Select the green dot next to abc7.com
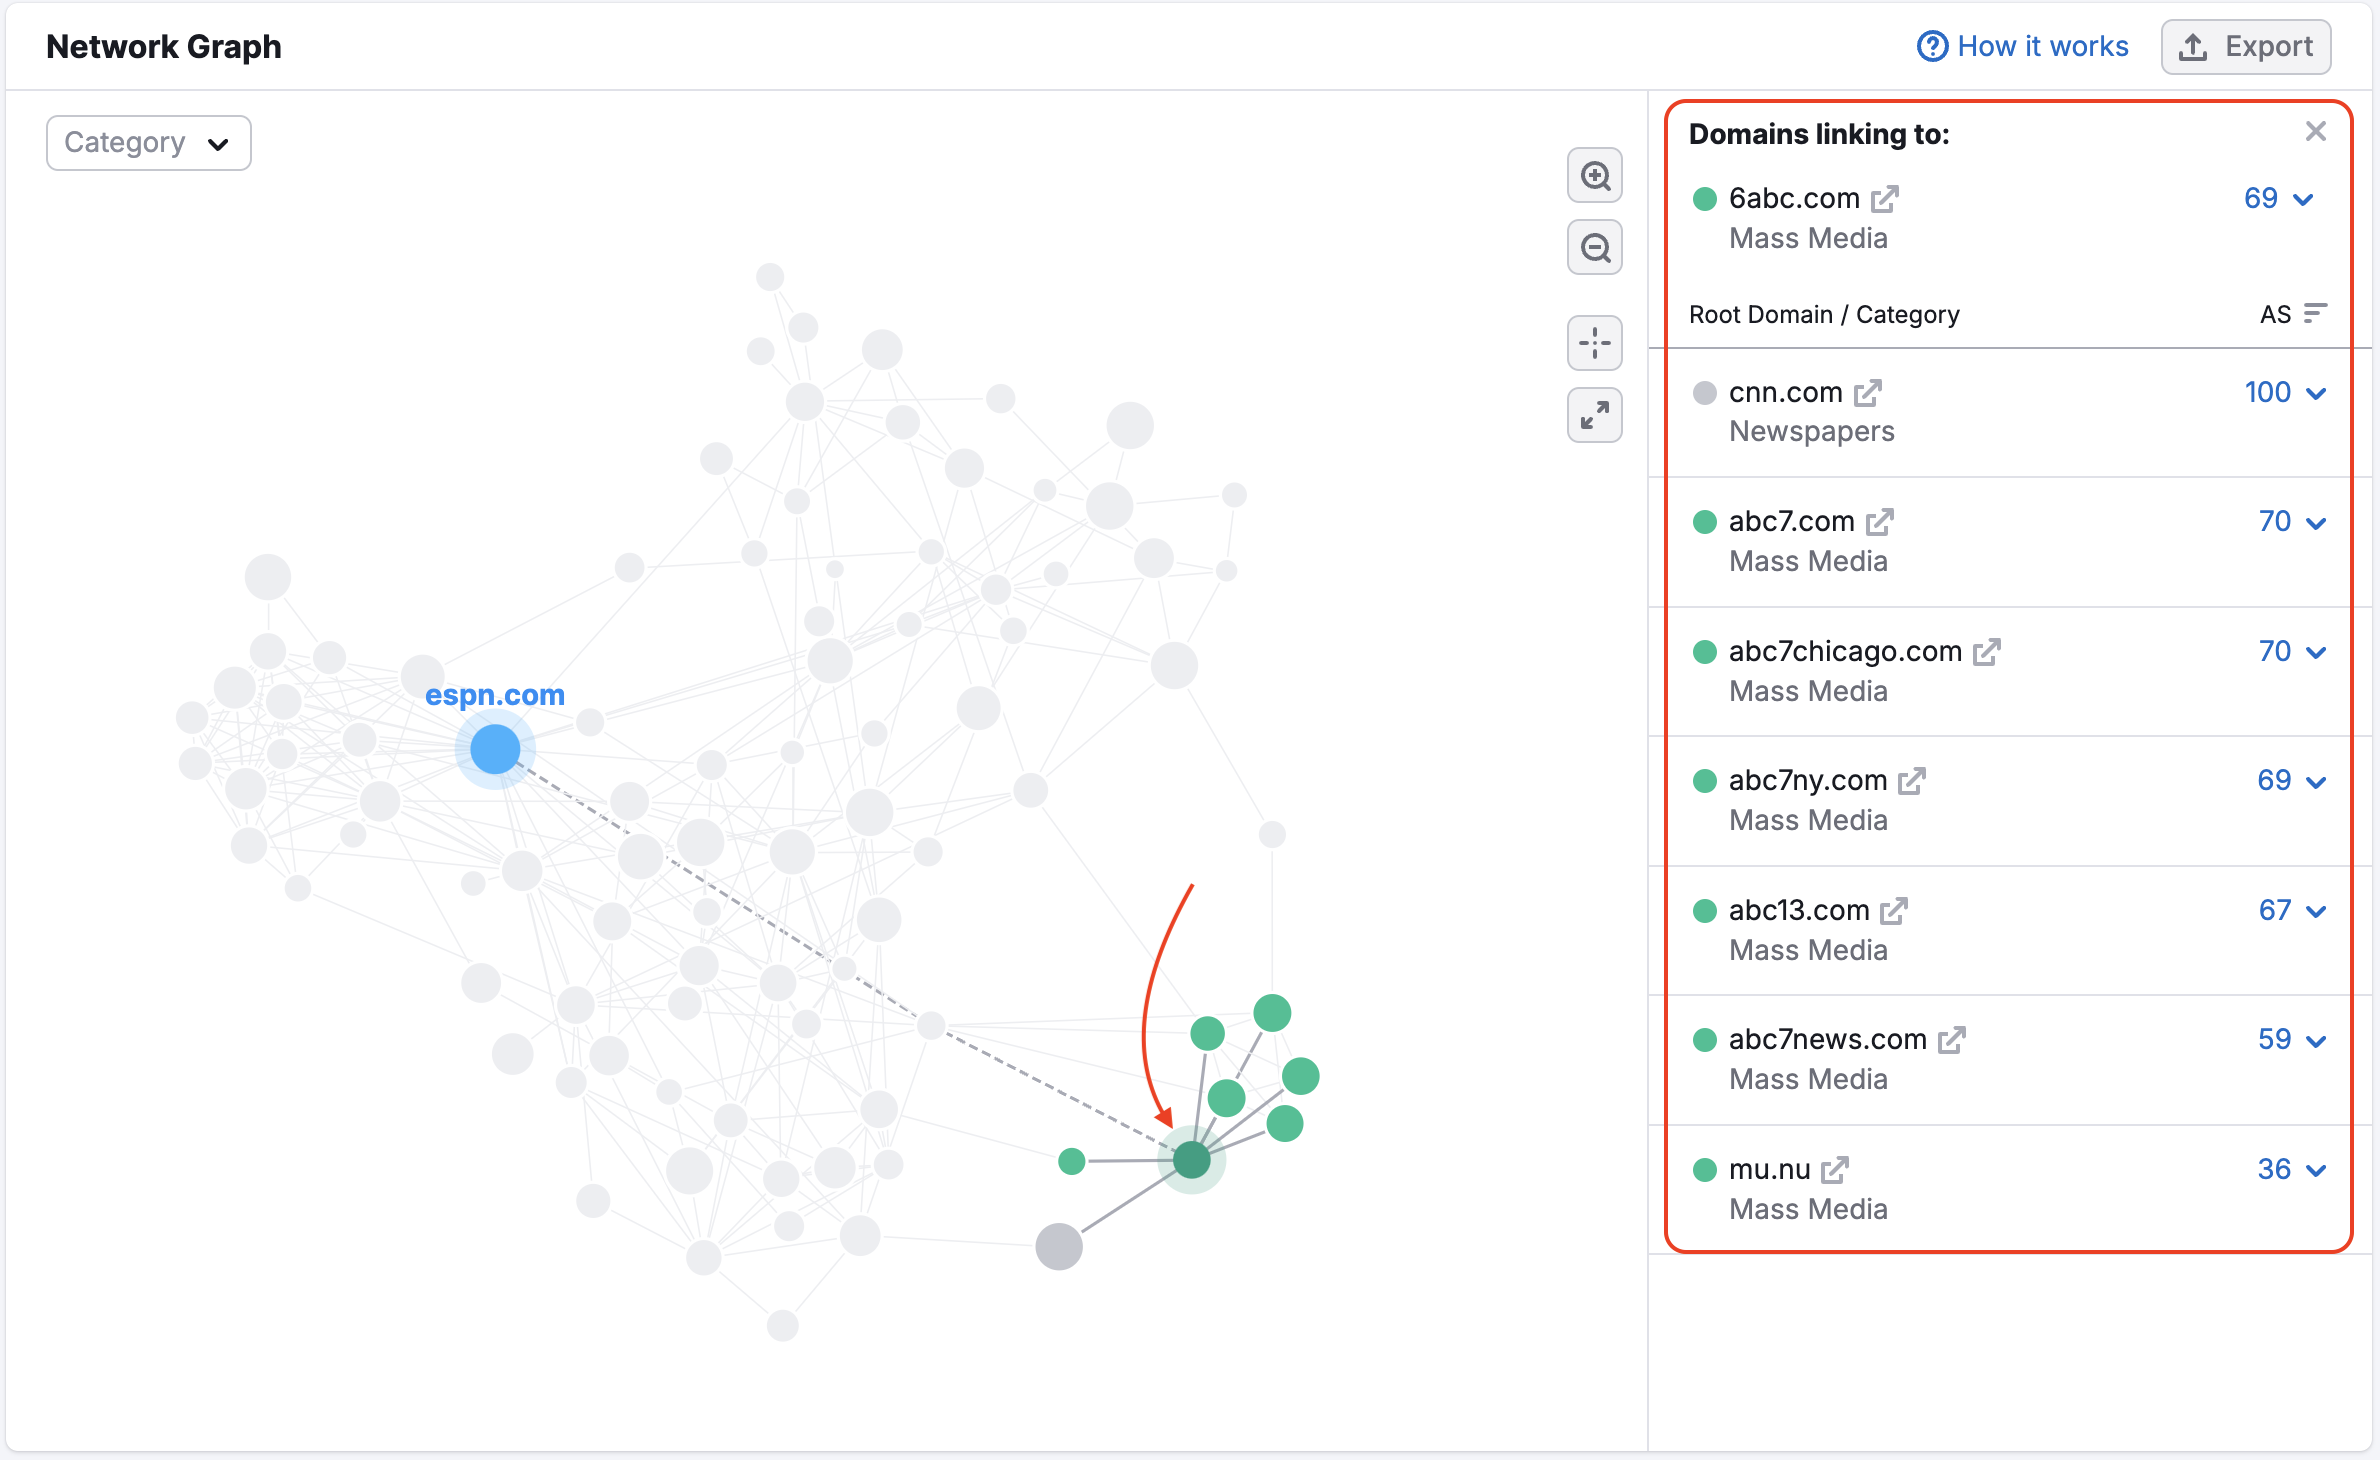2380x1460 pixels. pyautogui.click(x=1704, y=521)
